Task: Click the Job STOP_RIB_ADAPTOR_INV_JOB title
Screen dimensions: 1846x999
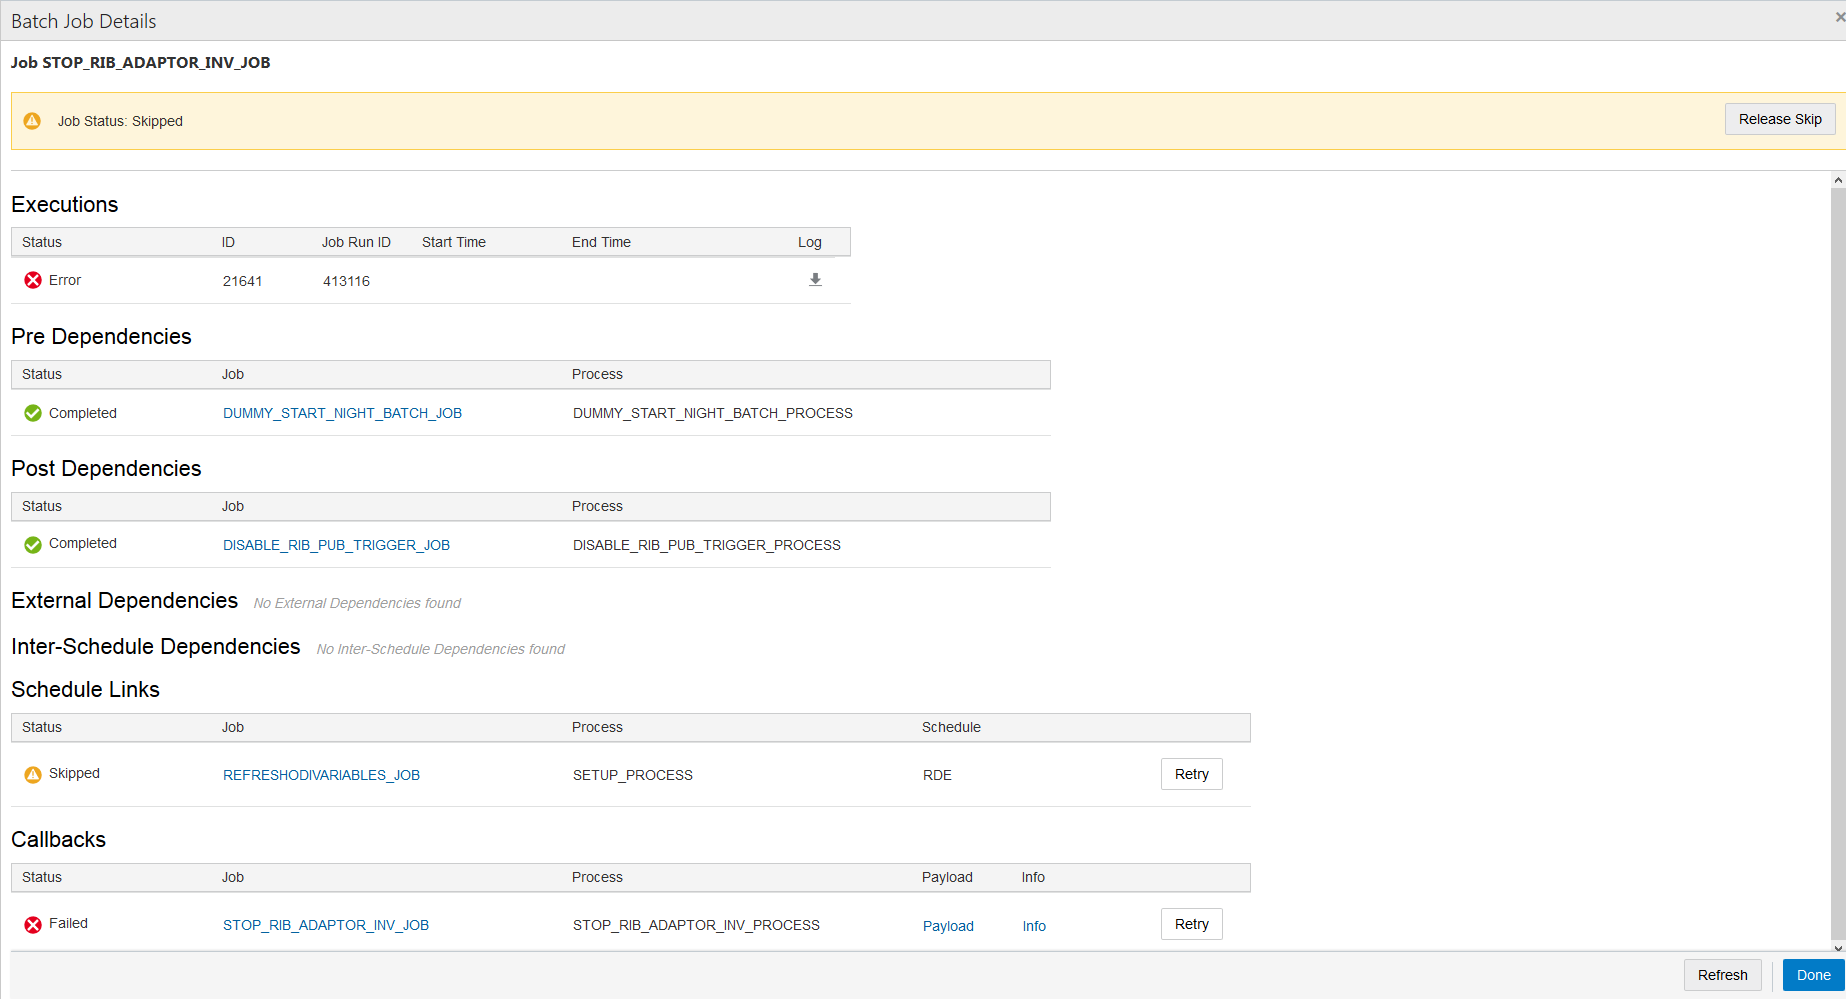Action: 141,62
